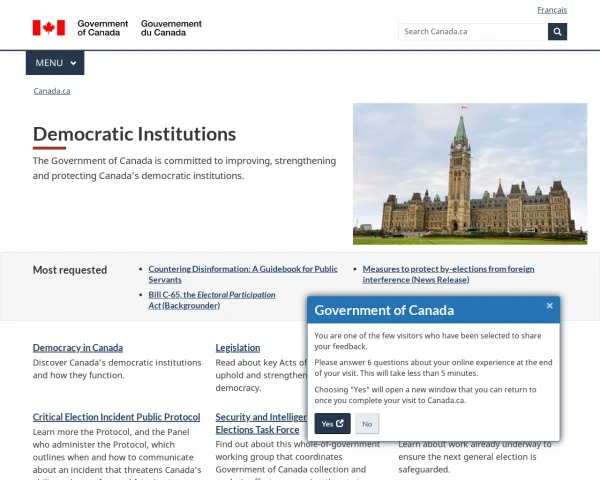600x480 pixels.
Task: Open Countering Disinformation guidebook link
Action: [x=243, y=274]
